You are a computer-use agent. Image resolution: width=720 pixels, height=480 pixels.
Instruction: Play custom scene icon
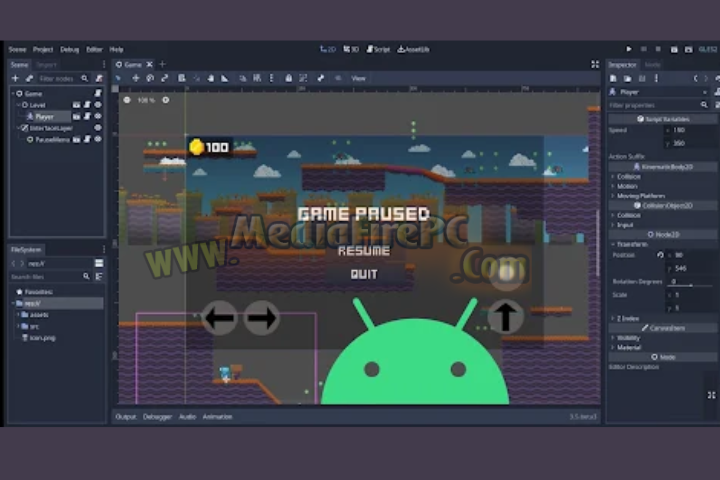(x=688, y=49)
